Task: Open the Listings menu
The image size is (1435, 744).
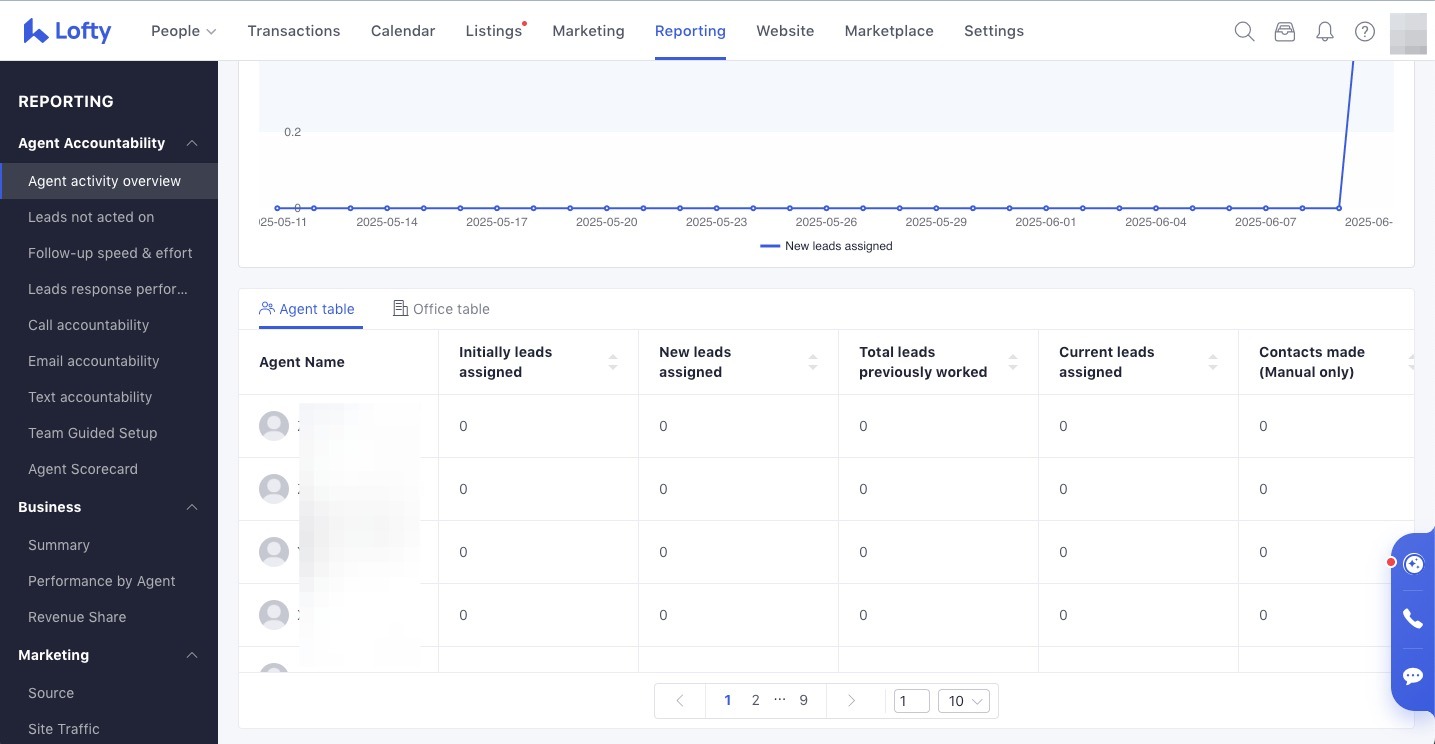Action: (494, 31)
